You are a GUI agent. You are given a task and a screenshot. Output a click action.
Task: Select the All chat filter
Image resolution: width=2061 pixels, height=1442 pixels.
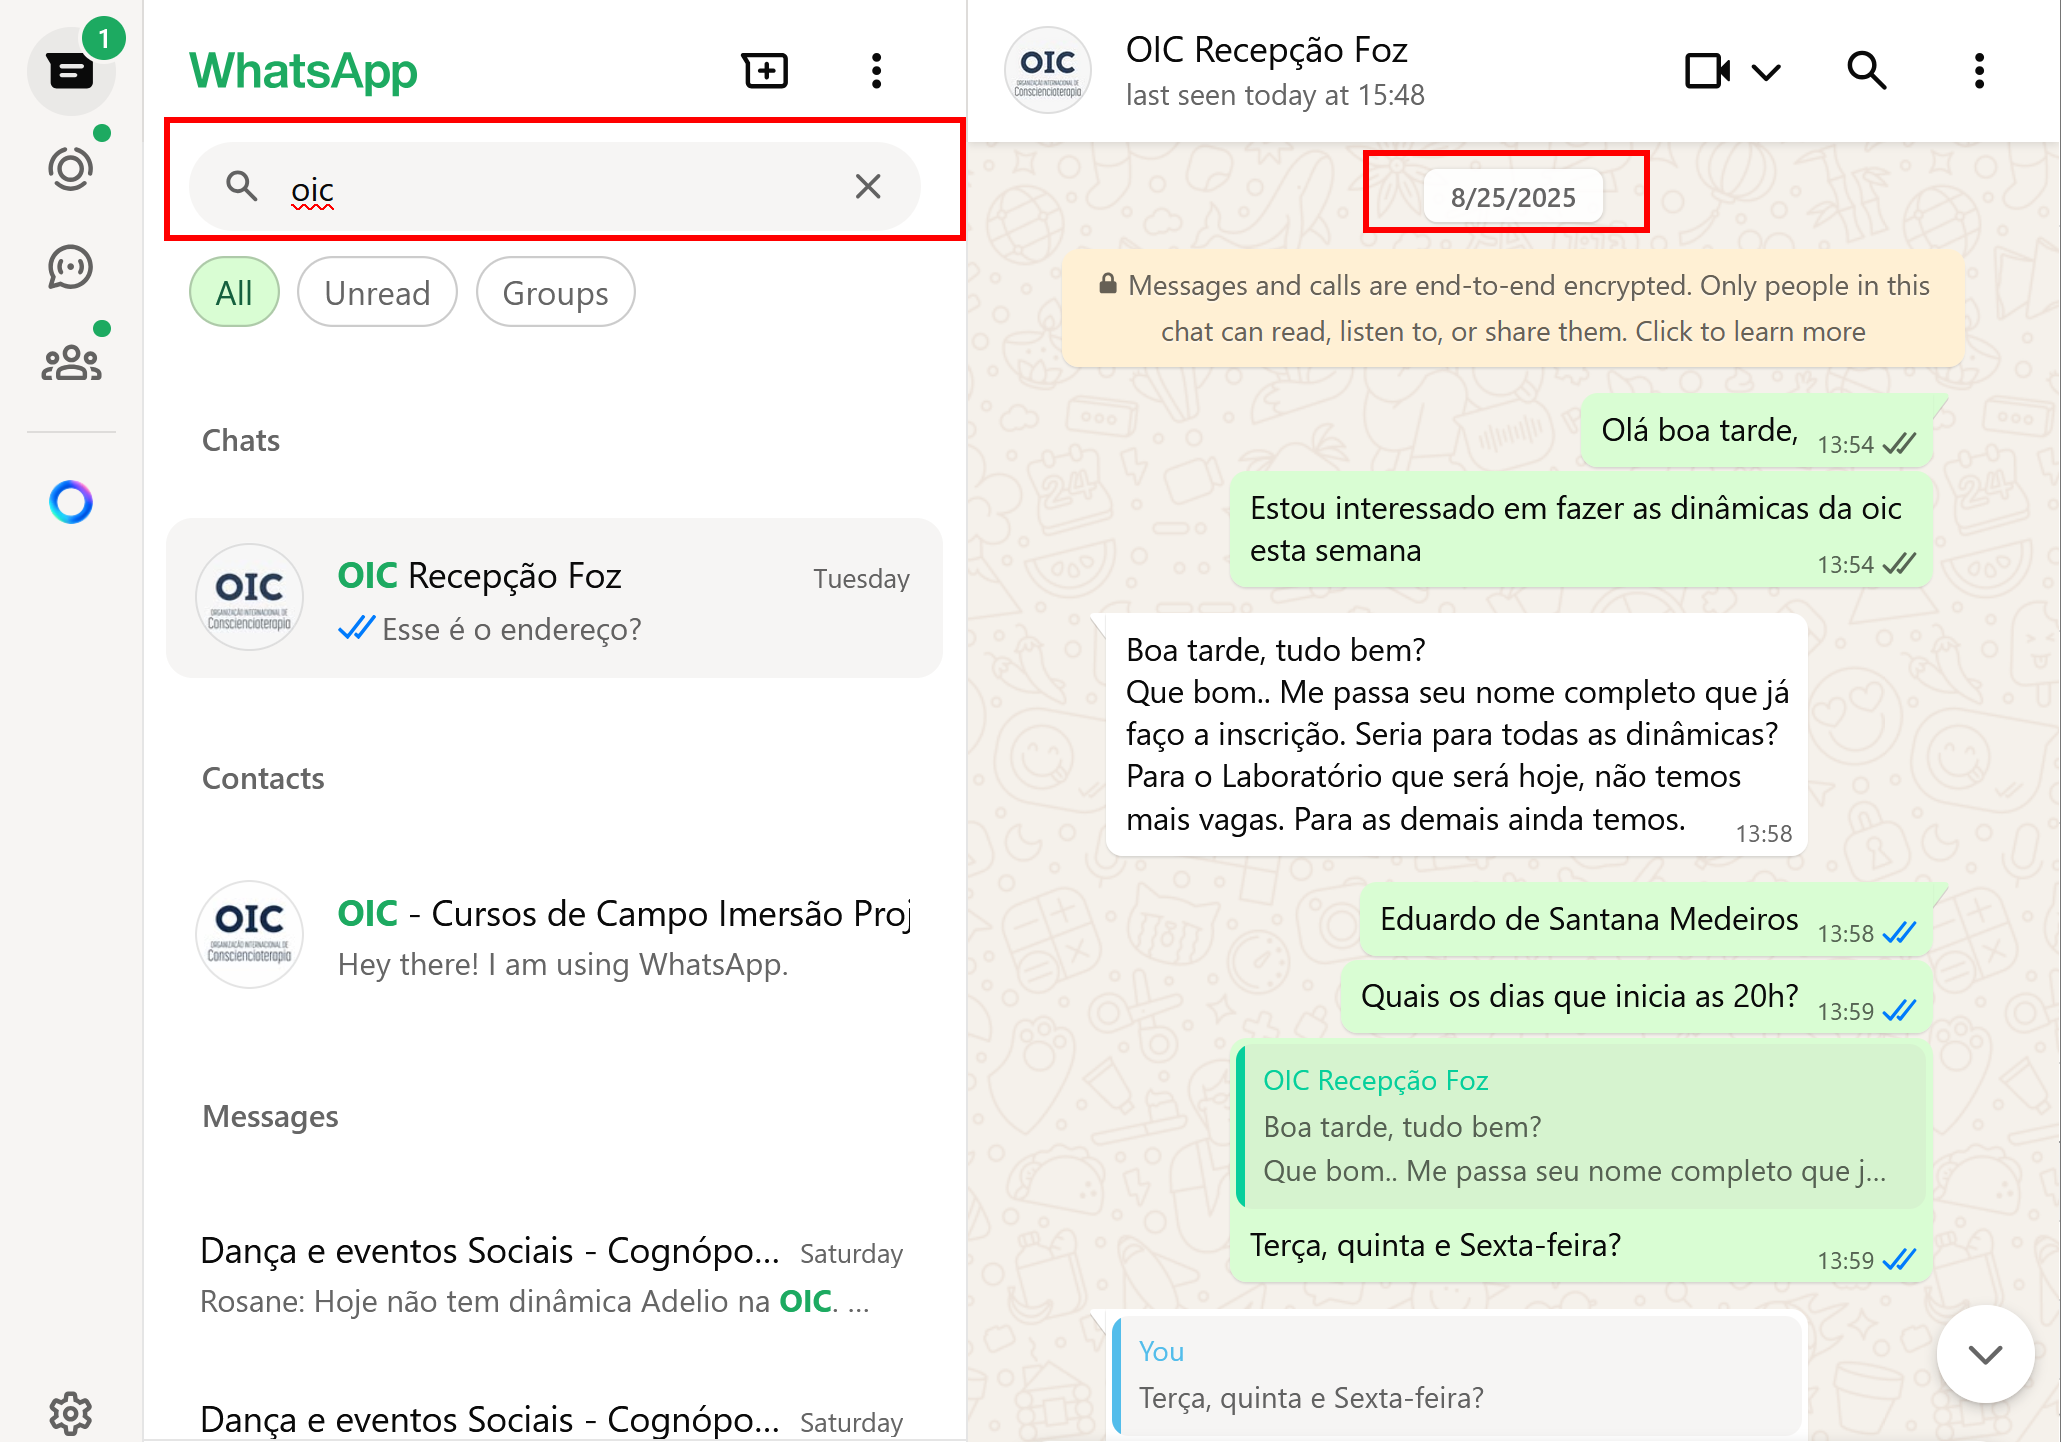[234, 292]
